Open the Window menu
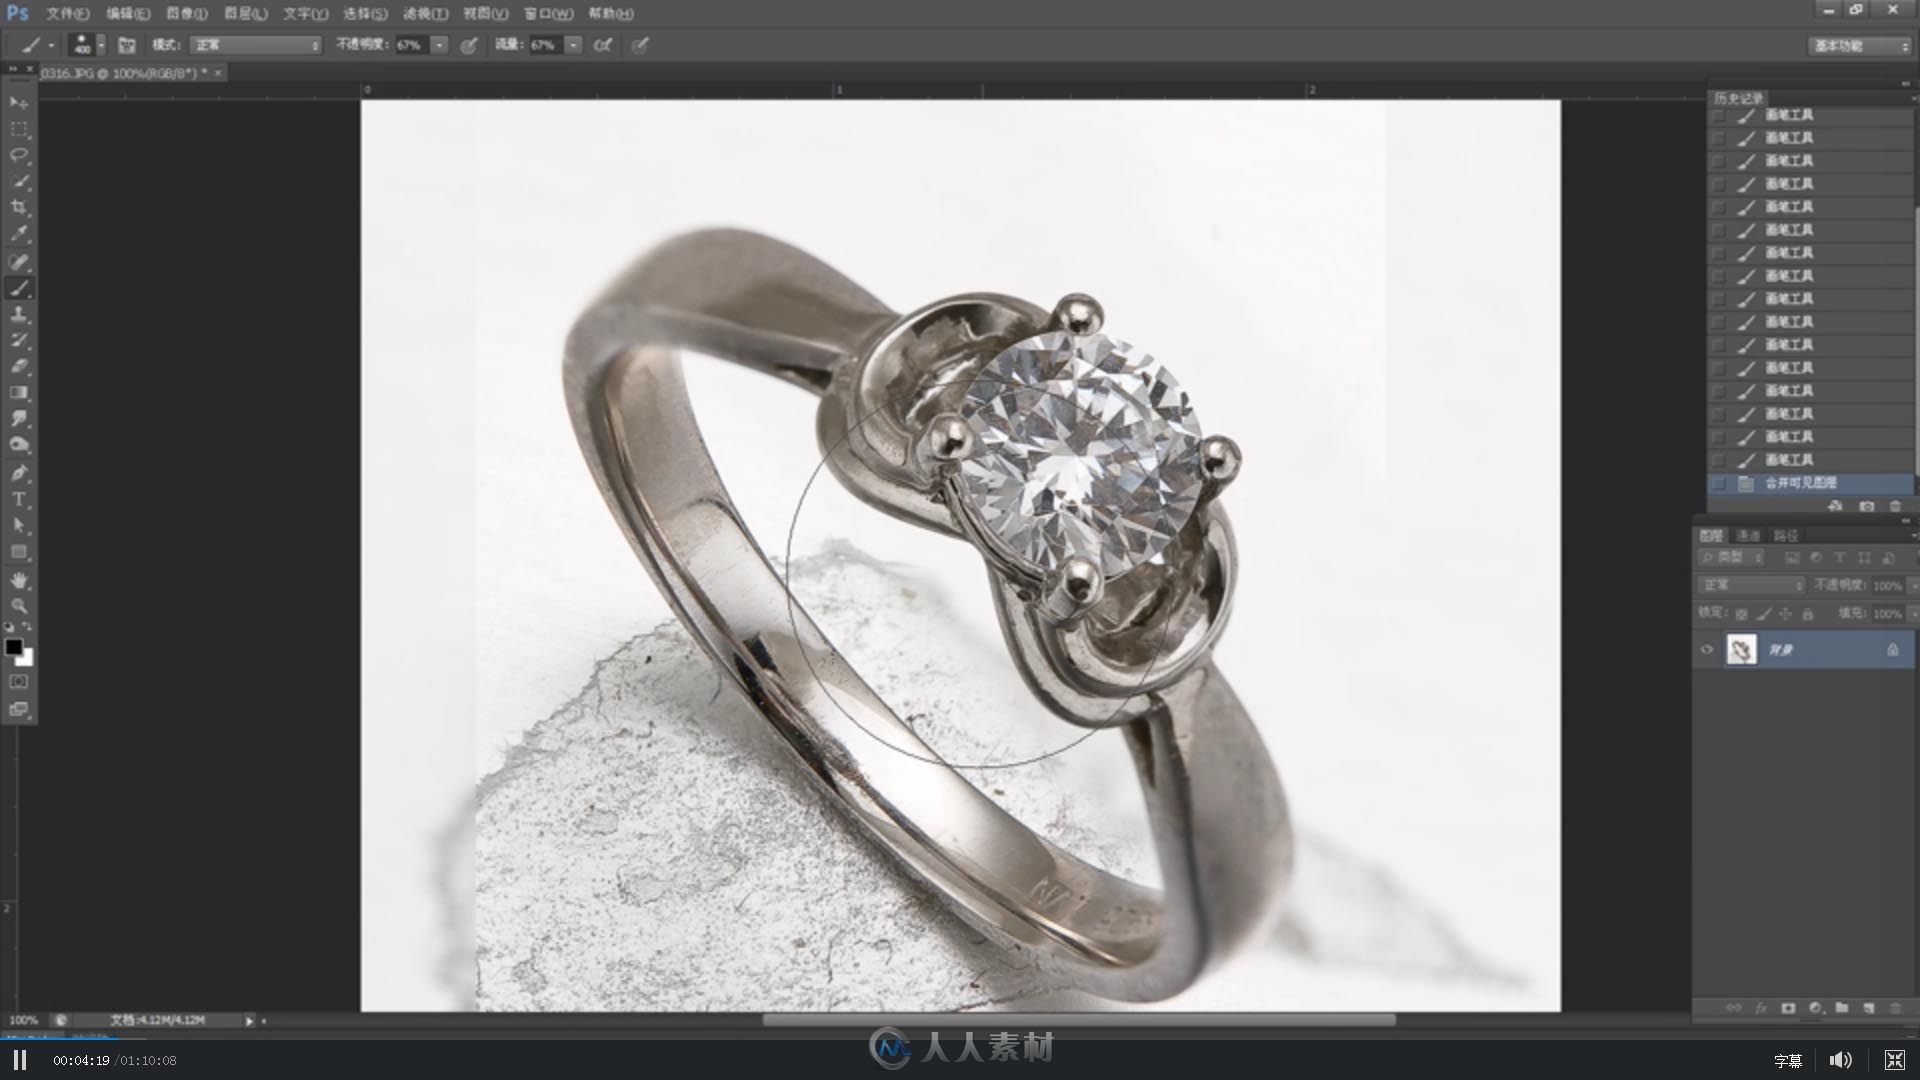1920x1080 pixels. coord(549,14)
